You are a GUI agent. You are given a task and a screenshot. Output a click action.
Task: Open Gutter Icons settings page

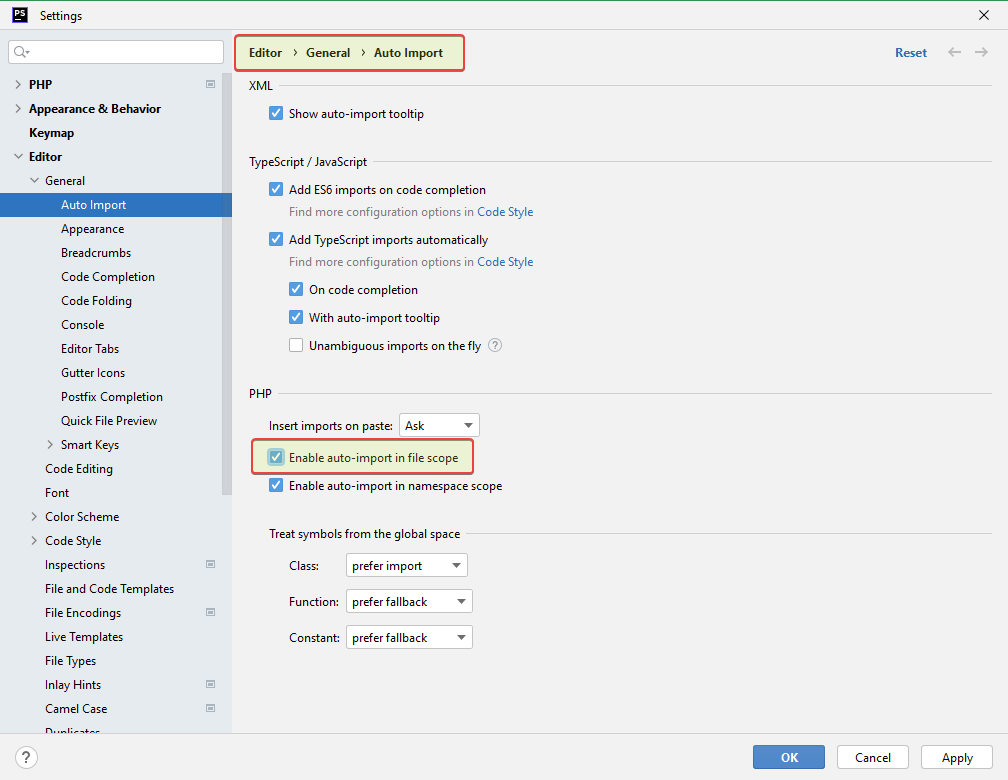[93, 372]
